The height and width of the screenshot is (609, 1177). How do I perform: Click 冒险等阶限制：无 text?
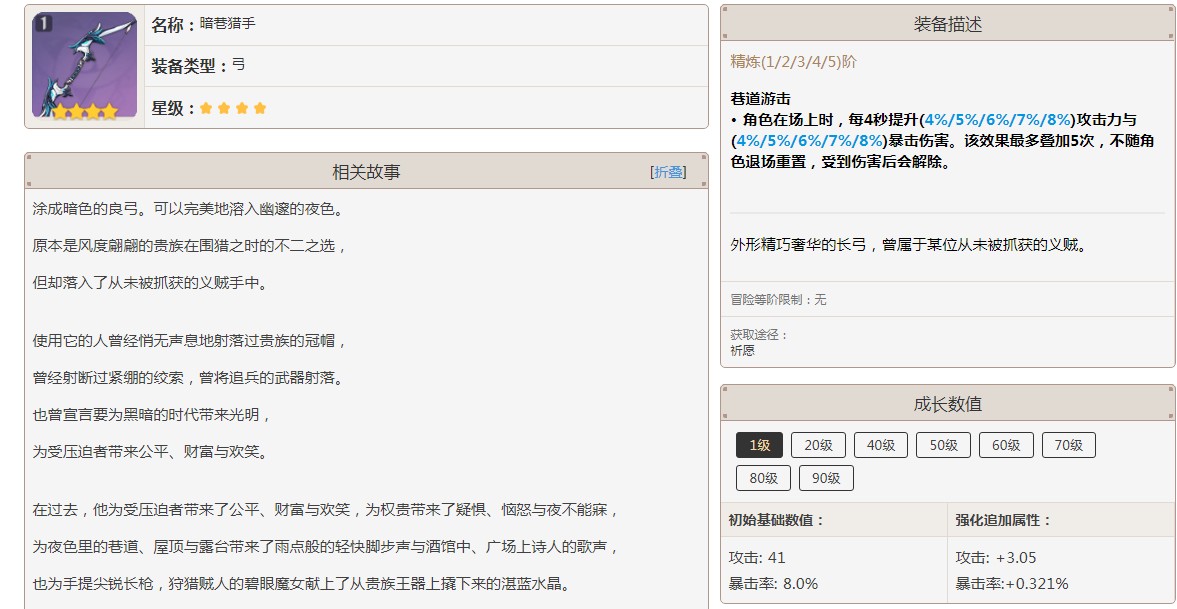click(x=778, y=300)
